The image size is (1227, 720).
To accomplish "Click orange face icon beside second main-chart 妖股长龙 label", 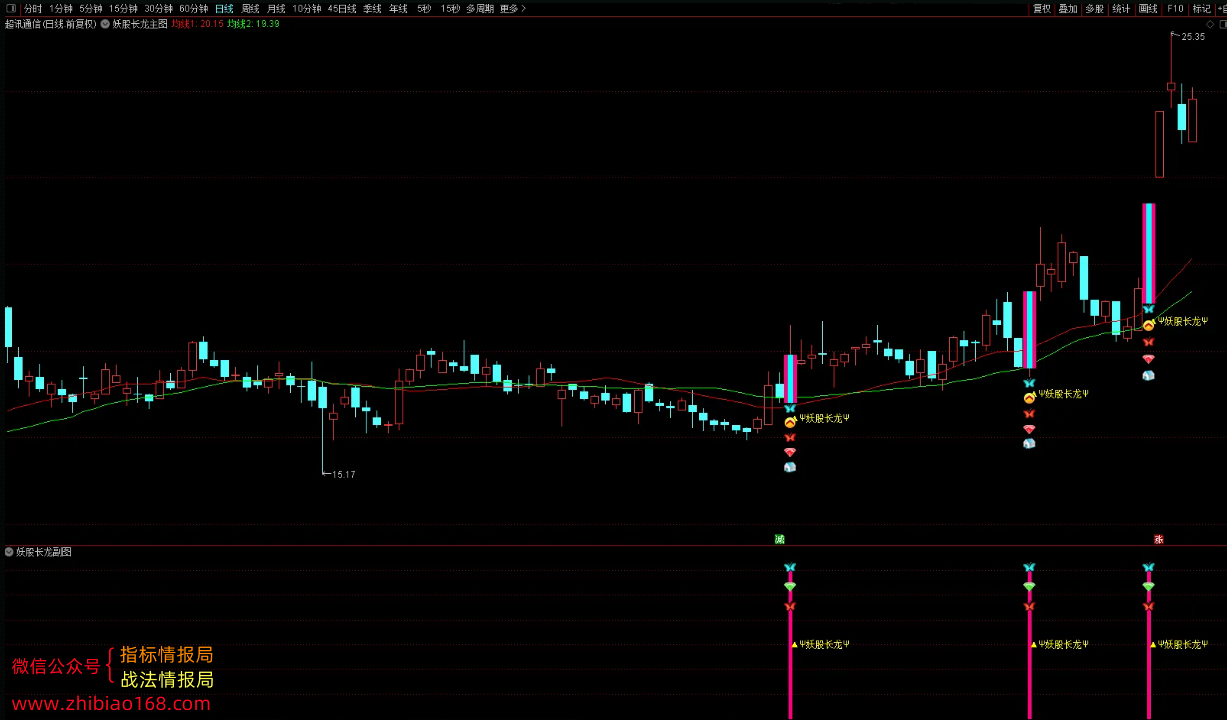I will [1029, 398].
